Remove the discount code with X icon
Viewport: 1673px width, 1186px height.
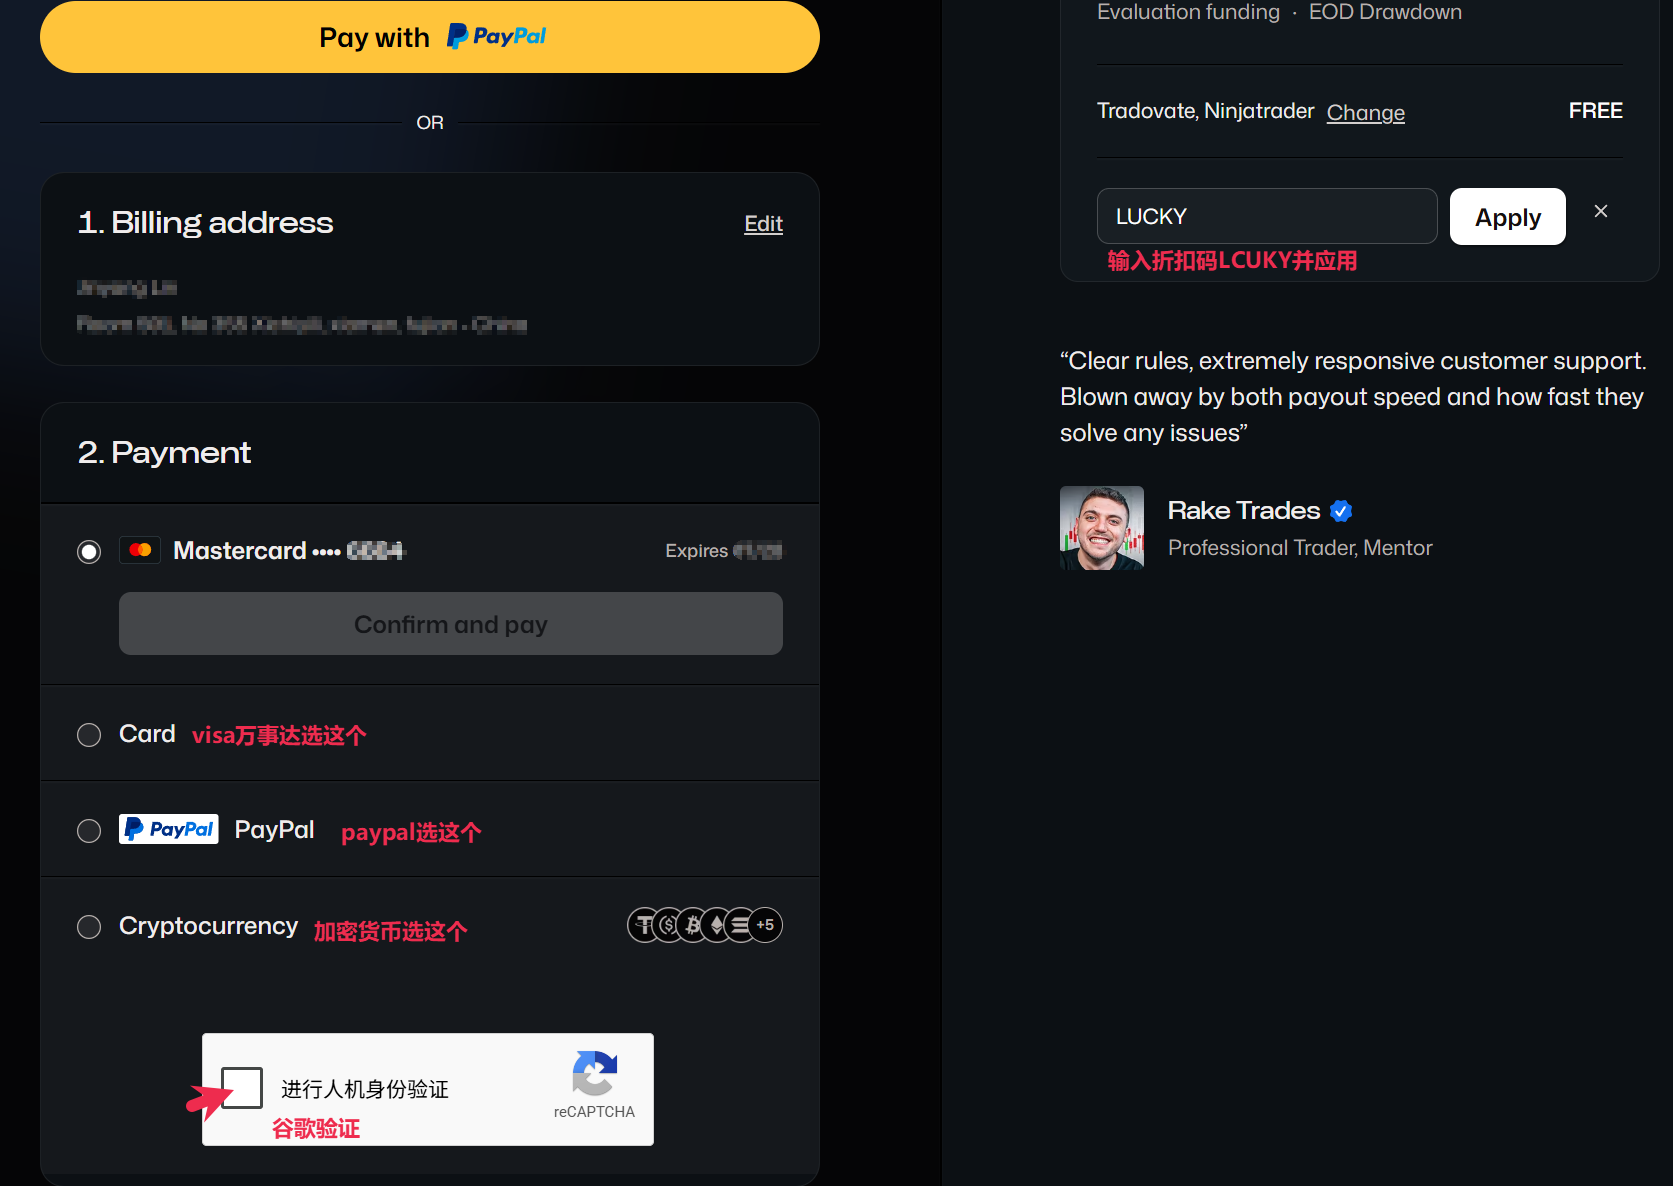(1601, 211)
